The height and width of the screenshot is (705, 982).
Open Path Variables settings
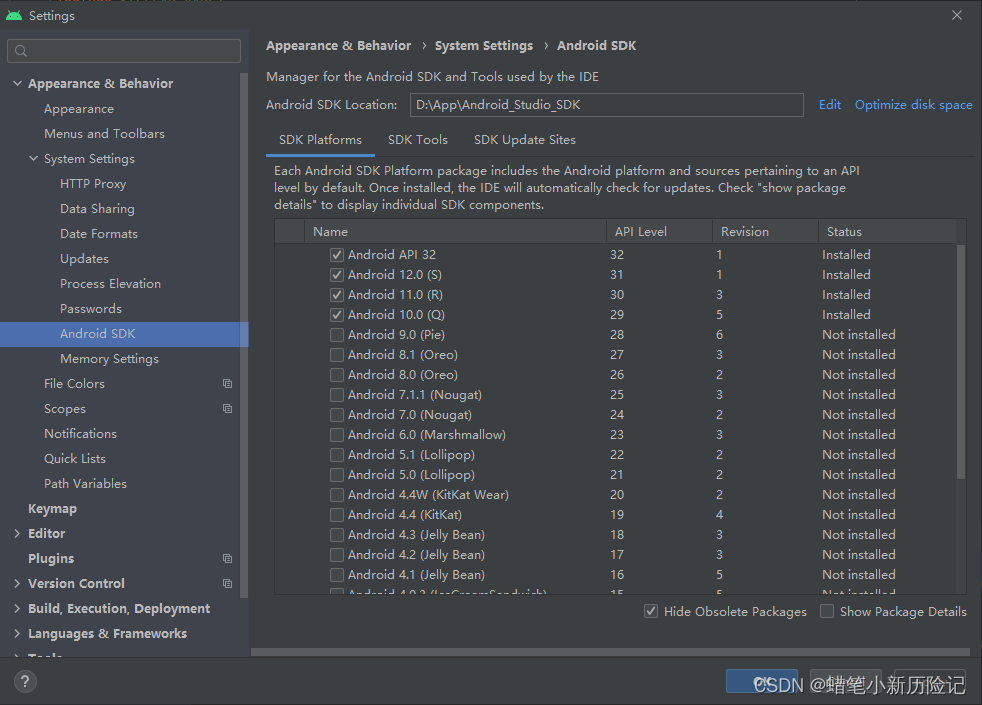point(85,483)
